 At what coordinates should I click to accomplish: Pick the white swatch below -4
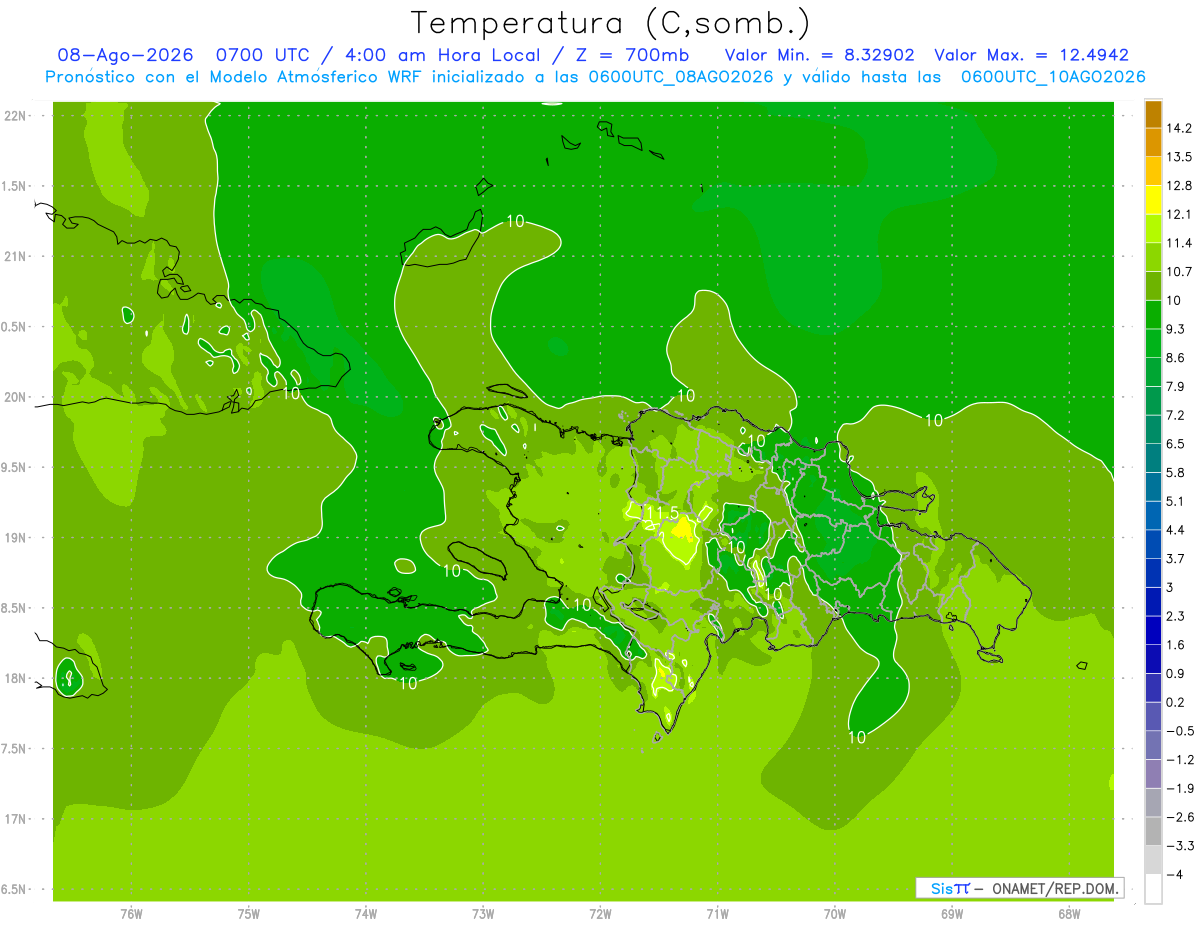click(1153, 889)
